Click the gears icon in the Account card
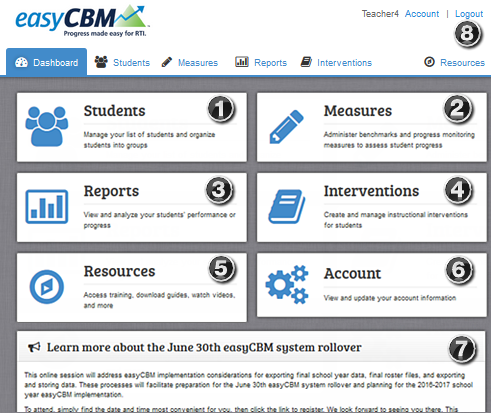 [x=287, y=284]
